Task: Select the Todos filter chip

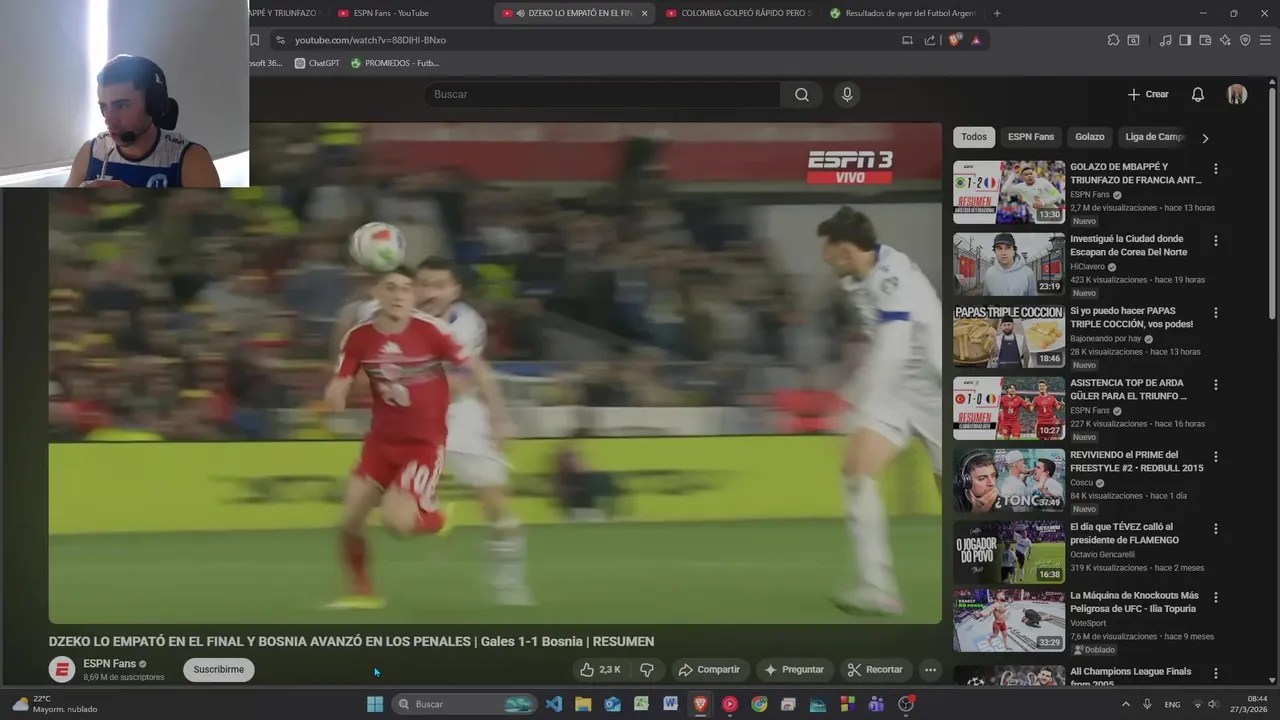Action: (974, 137)
